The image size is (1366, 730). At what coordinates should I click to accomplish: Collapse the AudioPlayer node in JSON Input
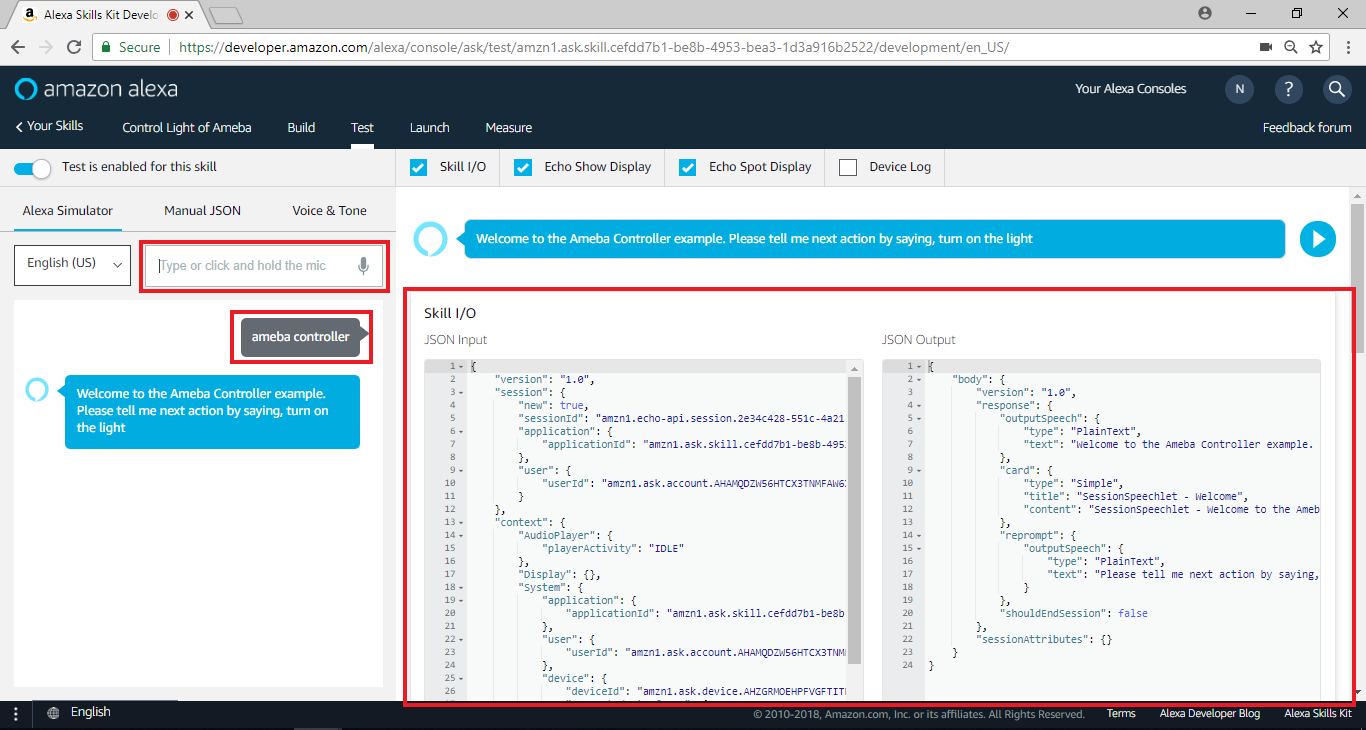click(460, 536)
